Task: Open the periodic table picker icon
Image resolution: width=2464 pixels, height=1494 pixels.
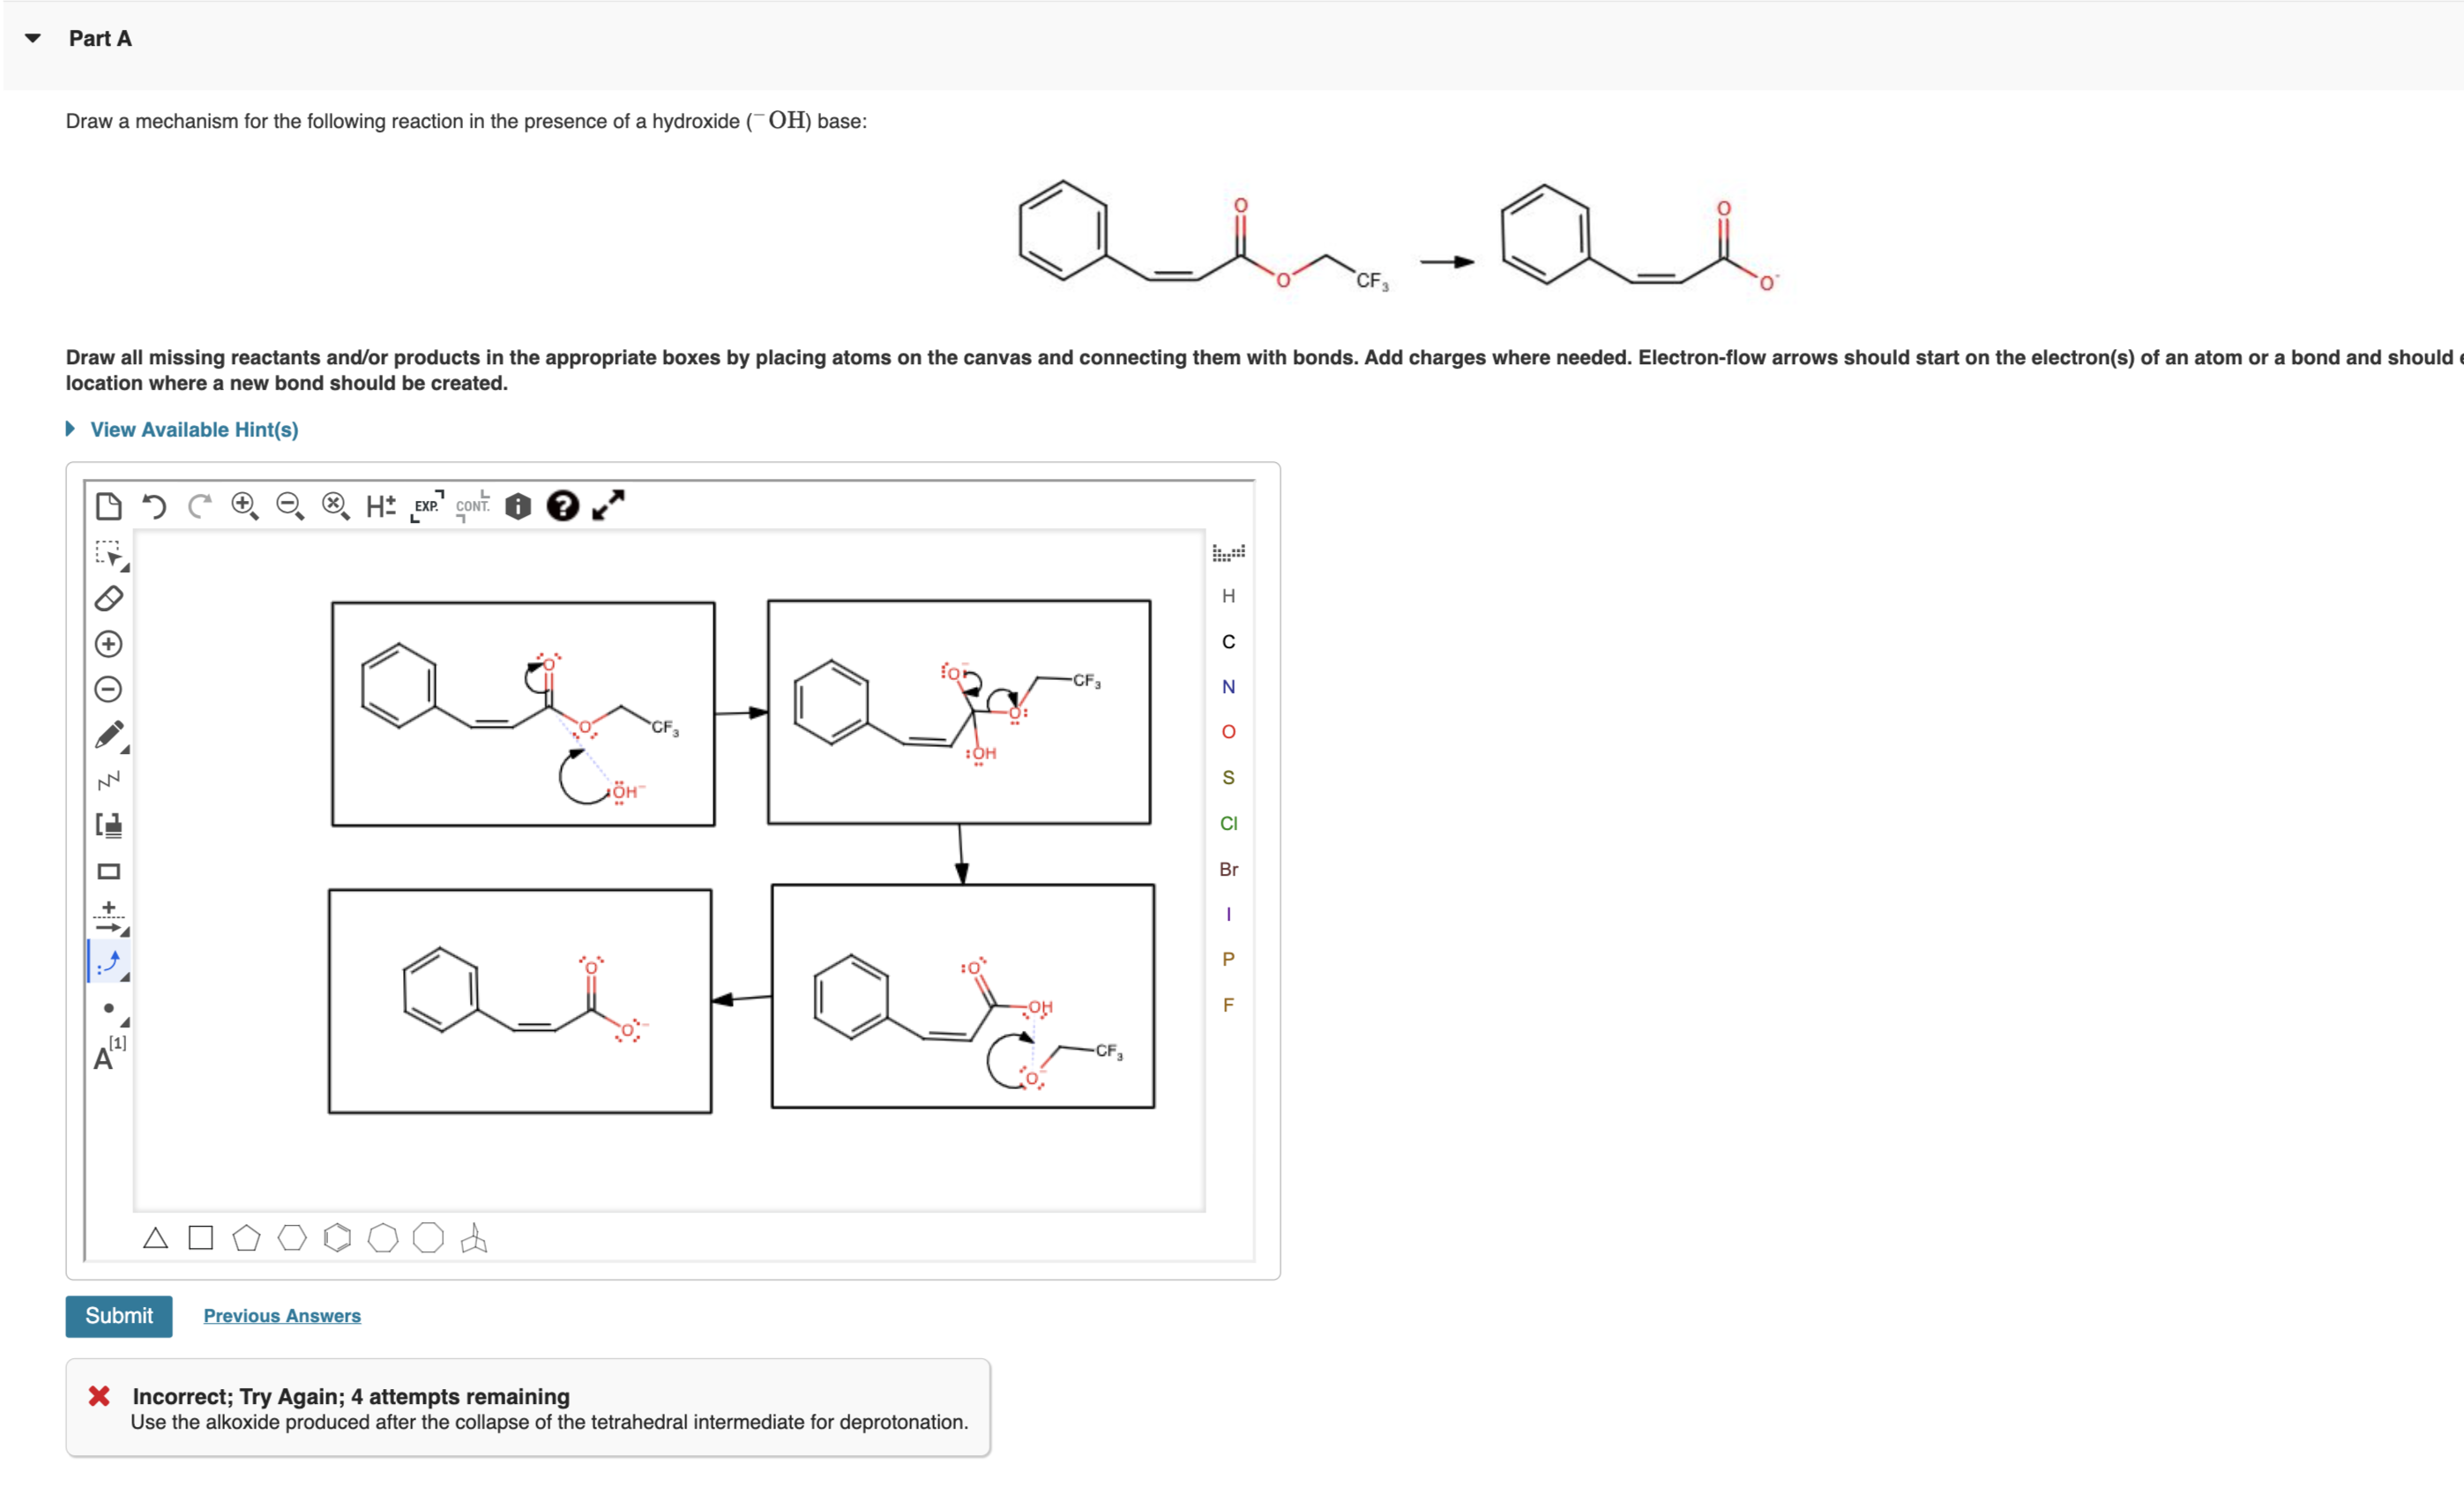Action: point(1228,552)
